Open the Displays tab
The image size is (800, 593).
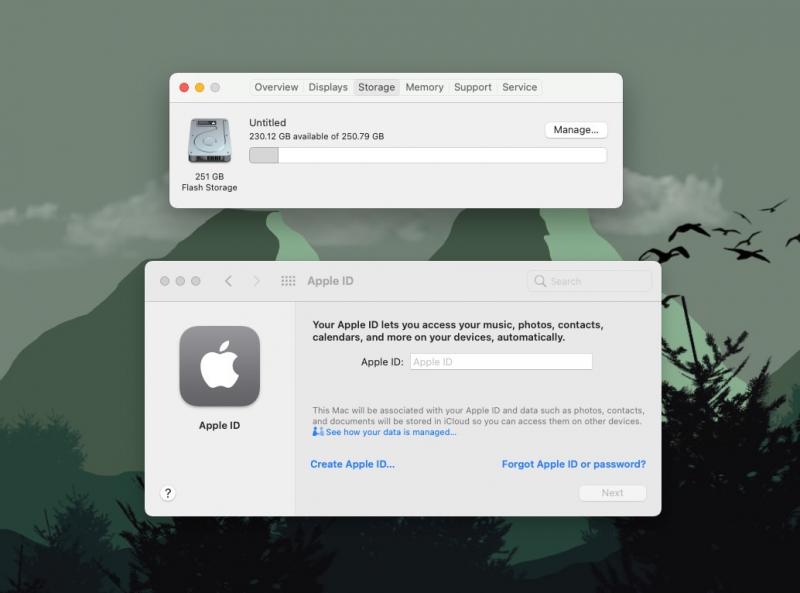click(328, 87)
